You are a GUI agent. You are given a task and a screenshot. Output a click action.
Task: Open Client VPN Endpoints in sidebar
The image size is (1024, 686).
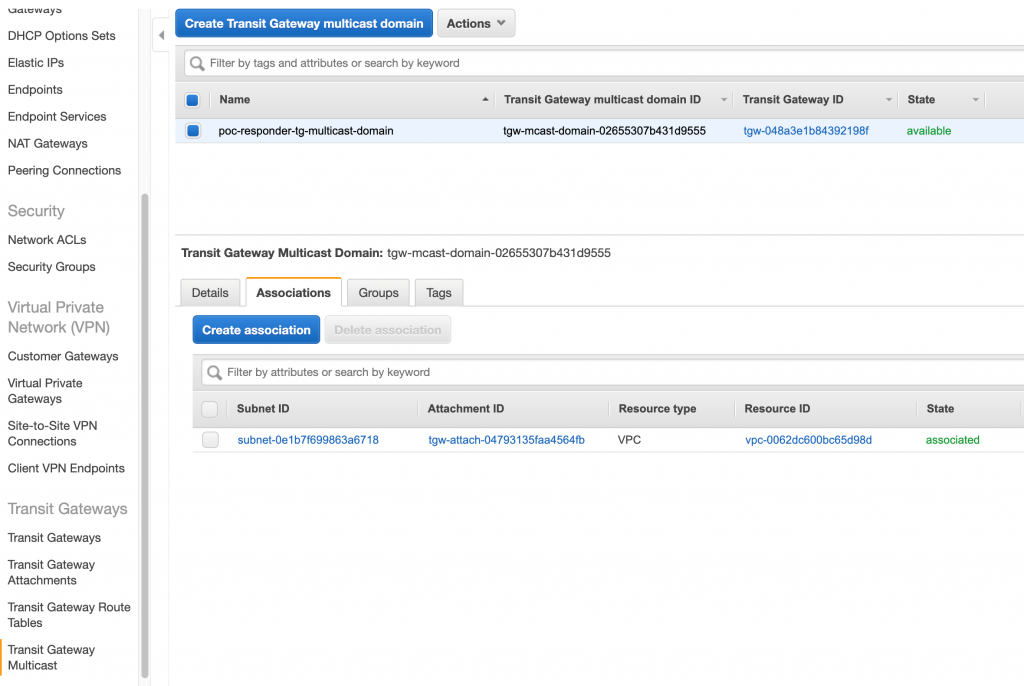click(66, 468)
